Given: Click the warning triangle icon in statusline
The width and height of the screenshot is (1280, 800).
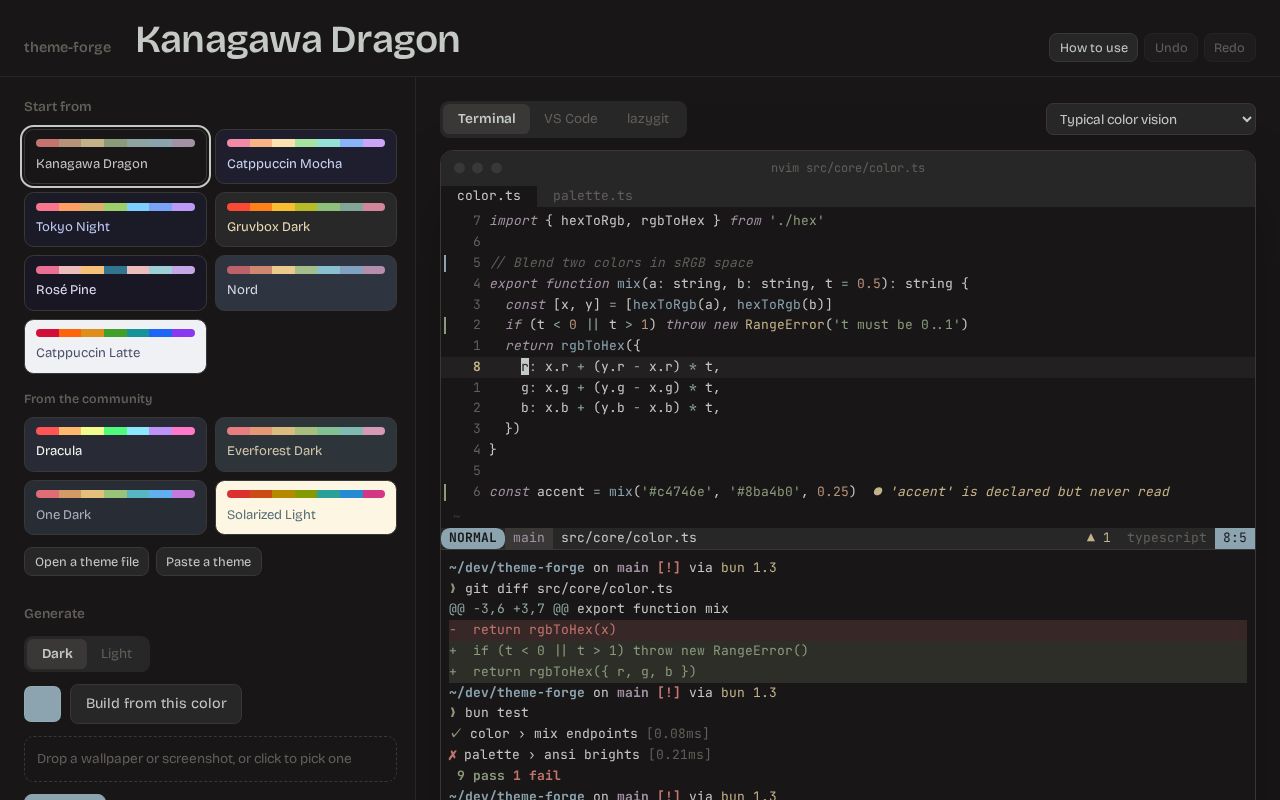Looking at the screenshot, I should 1091,538.
